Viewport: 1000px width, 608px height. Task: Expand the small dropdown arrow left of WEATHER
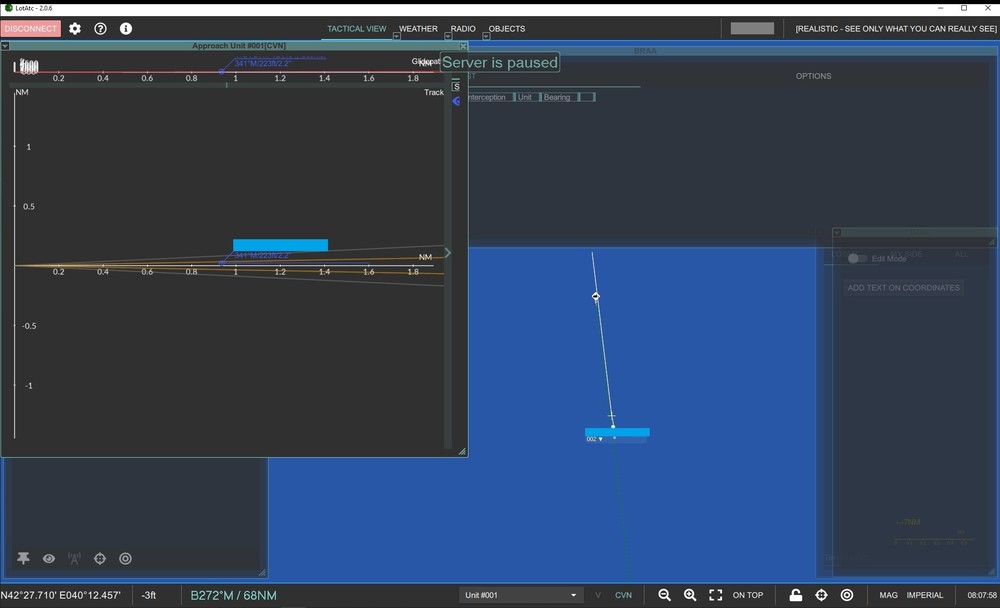click(x=396, y=36)
